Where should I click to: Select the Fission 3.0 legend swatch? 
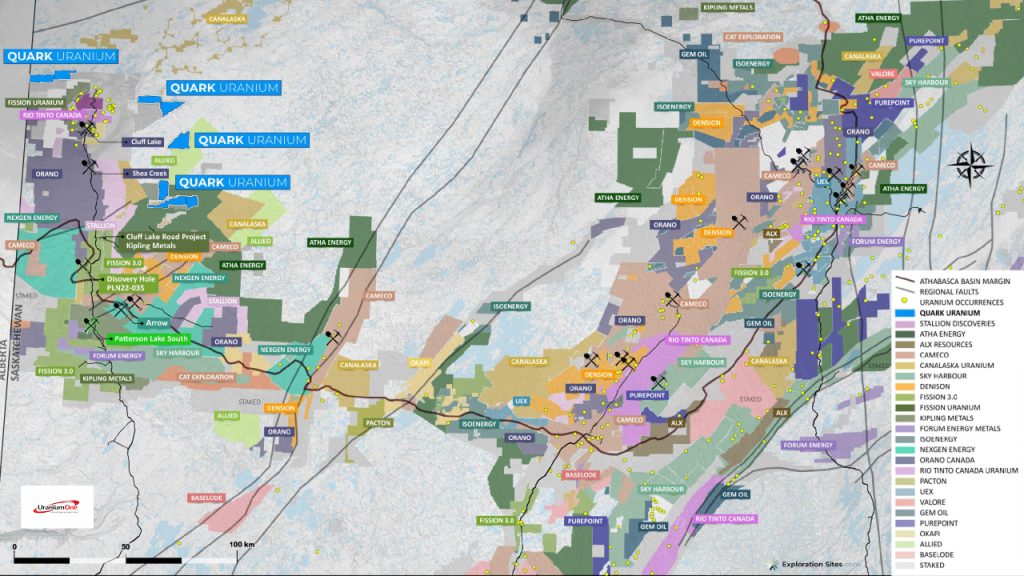904,396
